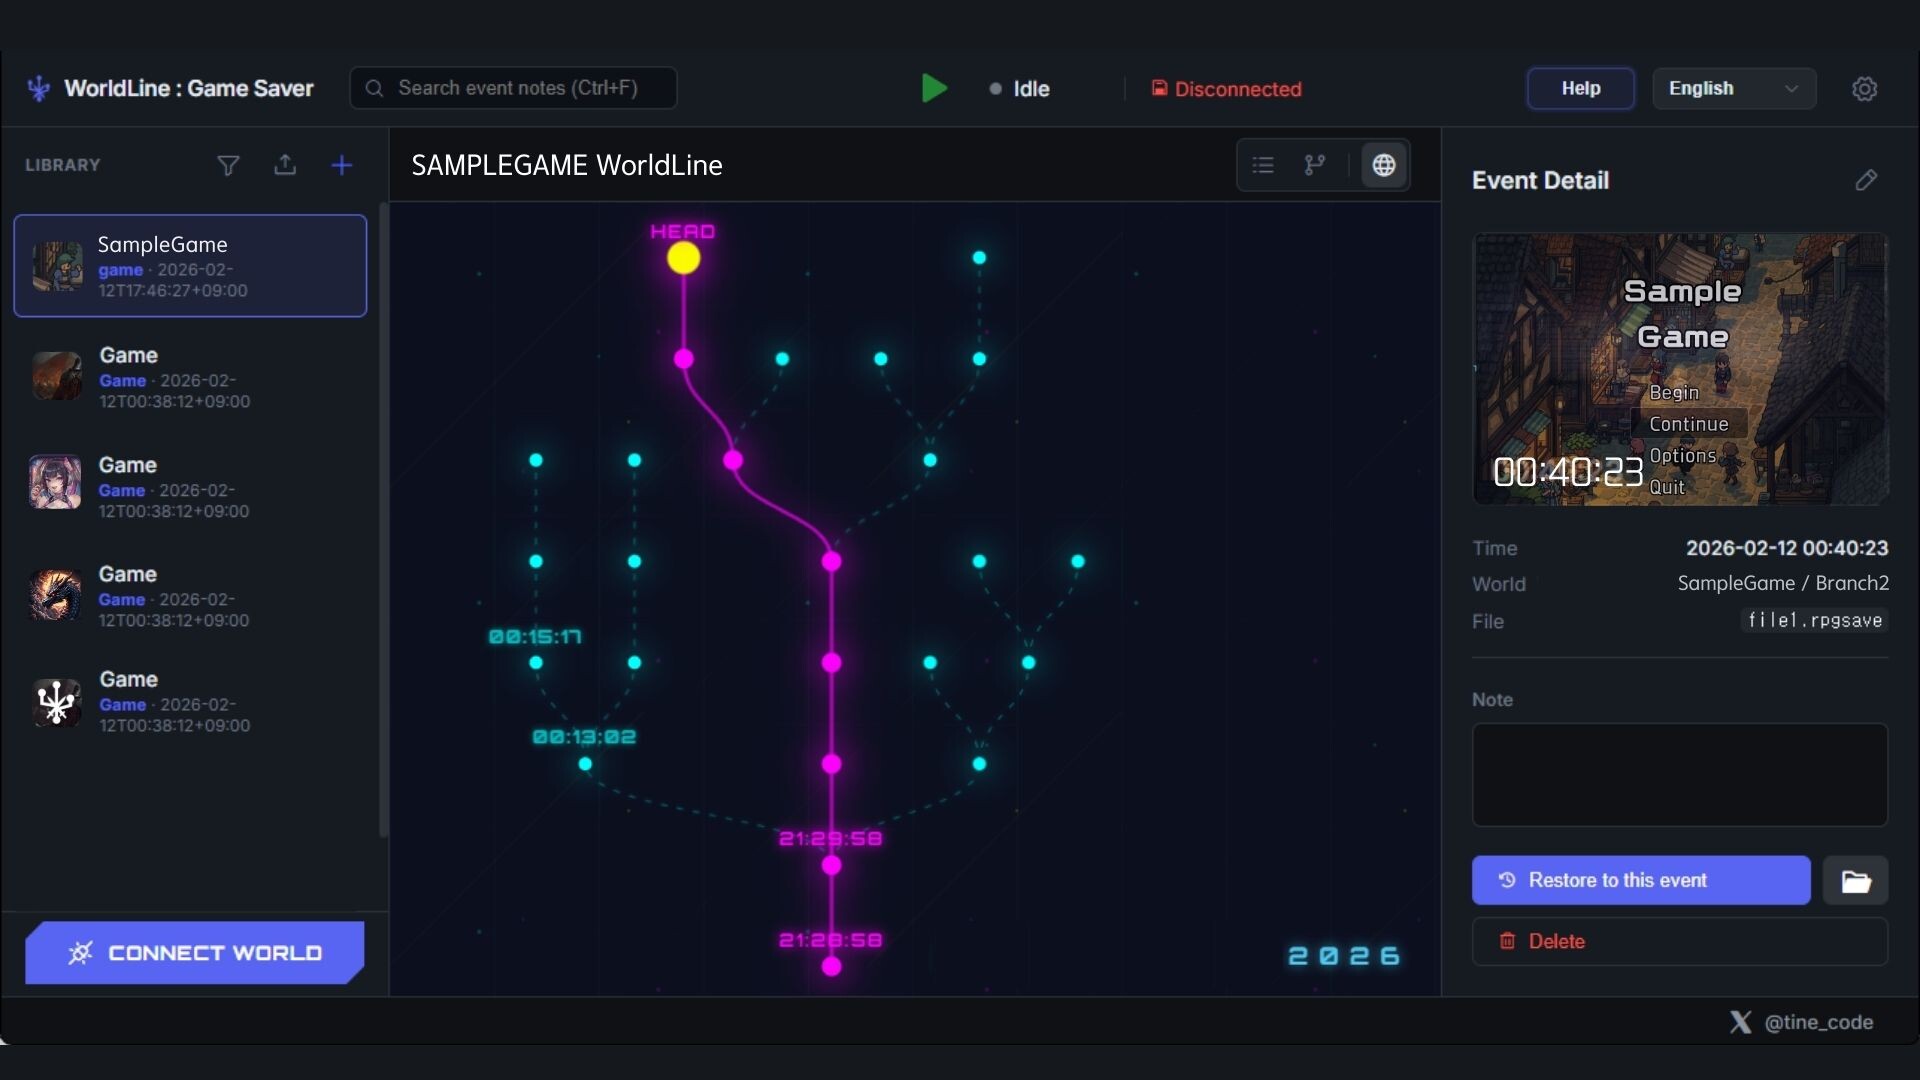
Task: Click the Help button
Action: [1580, 89]
